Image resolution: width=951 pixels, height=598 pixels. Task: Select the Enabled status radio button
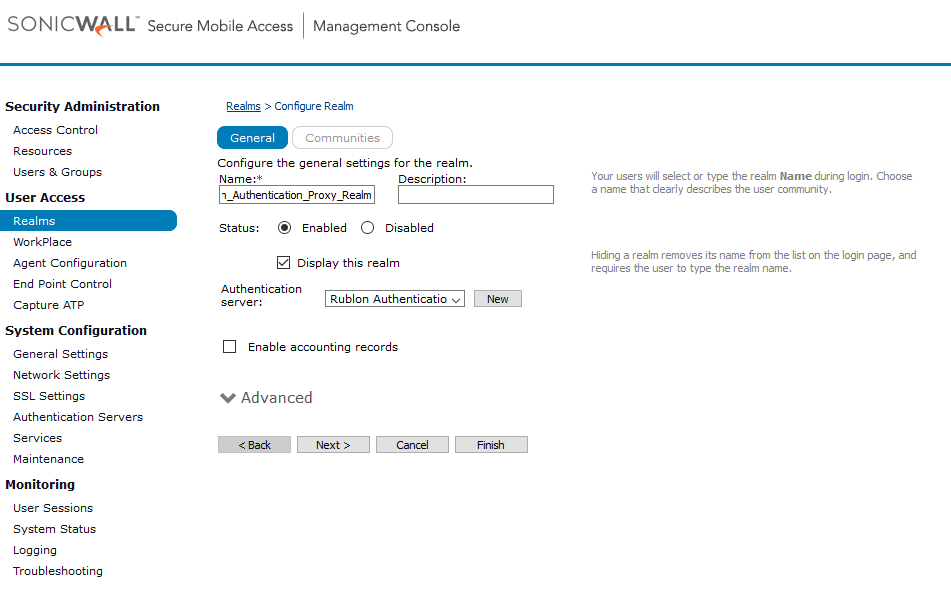285,228
